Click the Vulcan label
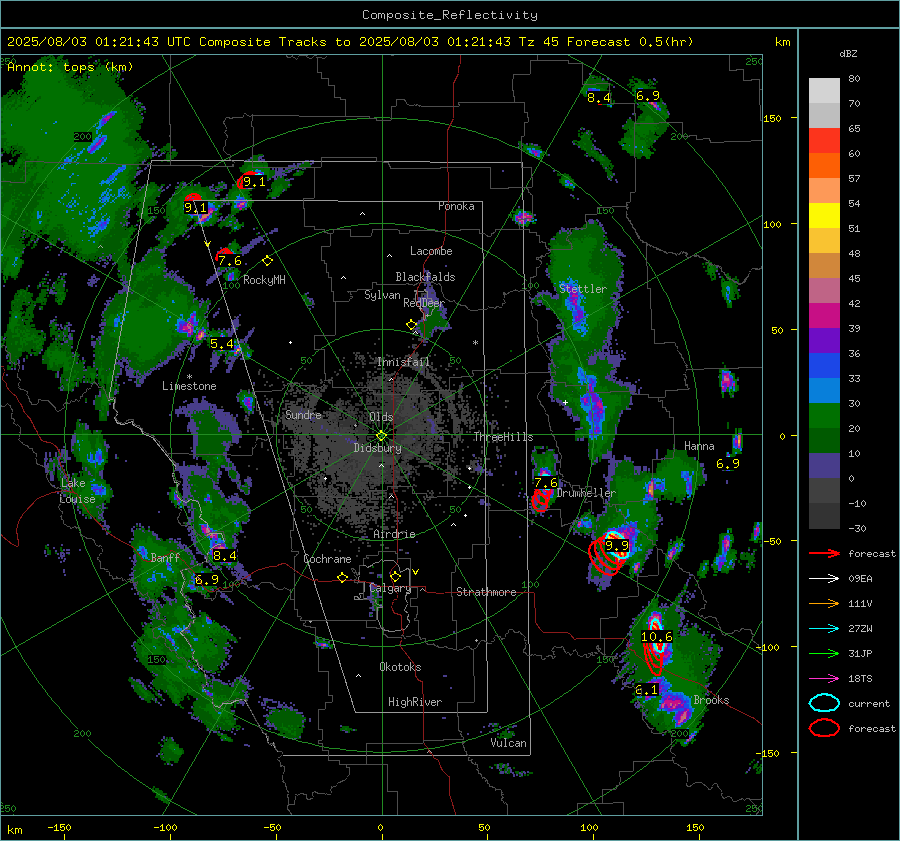Viewport: 900px width, 841px height. pyautogui.click(x=508, y=743)
